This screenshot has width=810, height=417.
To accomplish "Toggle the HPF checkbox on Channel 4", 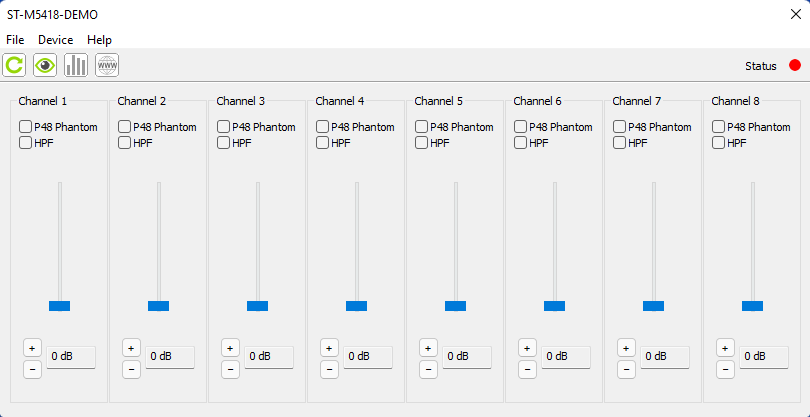I will click(x=323, y=143).
